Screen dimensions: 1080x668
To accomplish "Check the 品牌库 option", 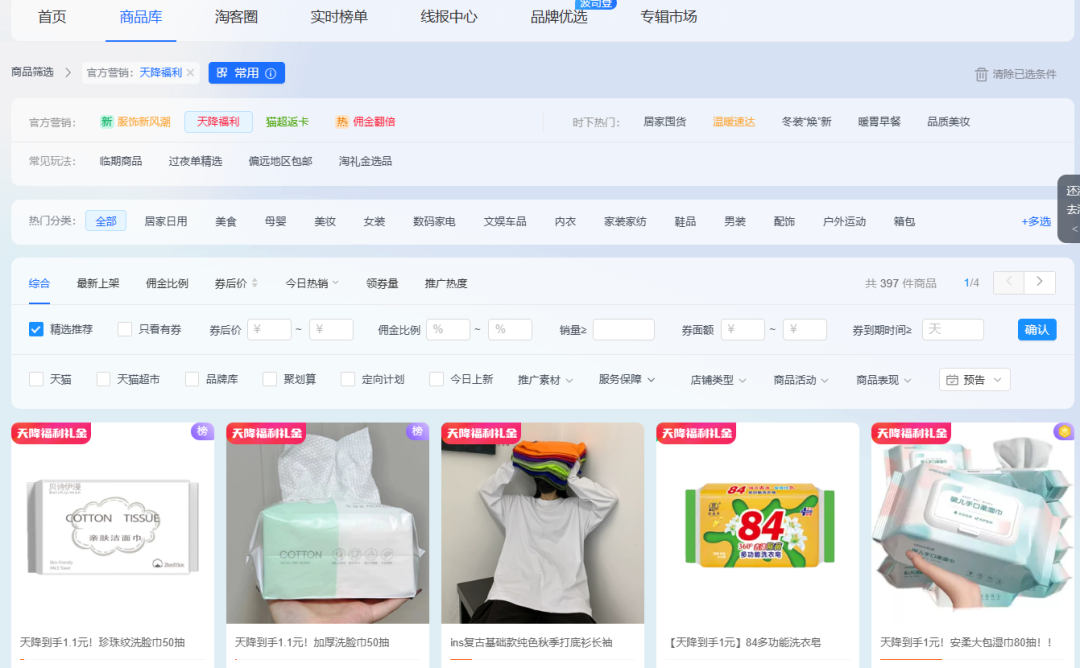I will (192, 379).
